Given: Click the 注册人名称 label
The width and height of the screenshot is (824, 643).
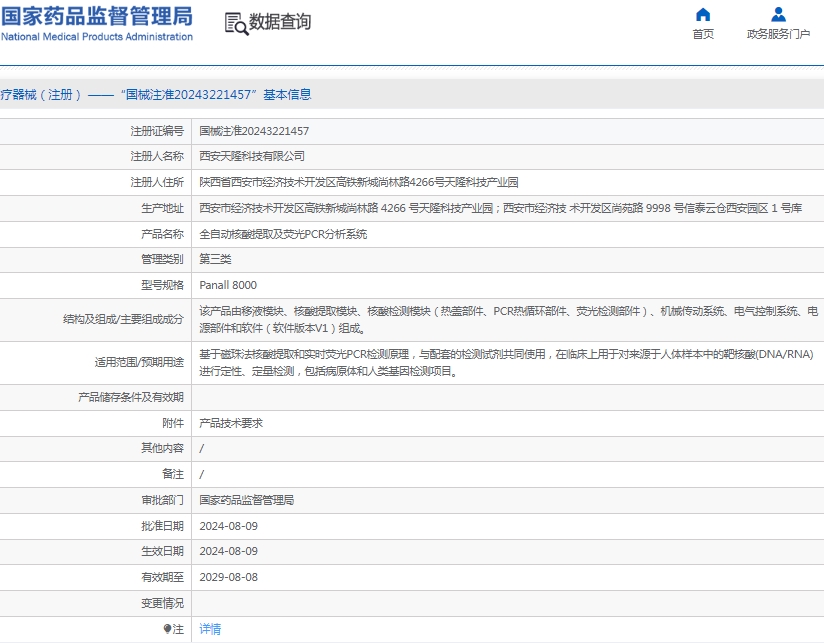Looking at the screenshot, I should coord(157,157).
